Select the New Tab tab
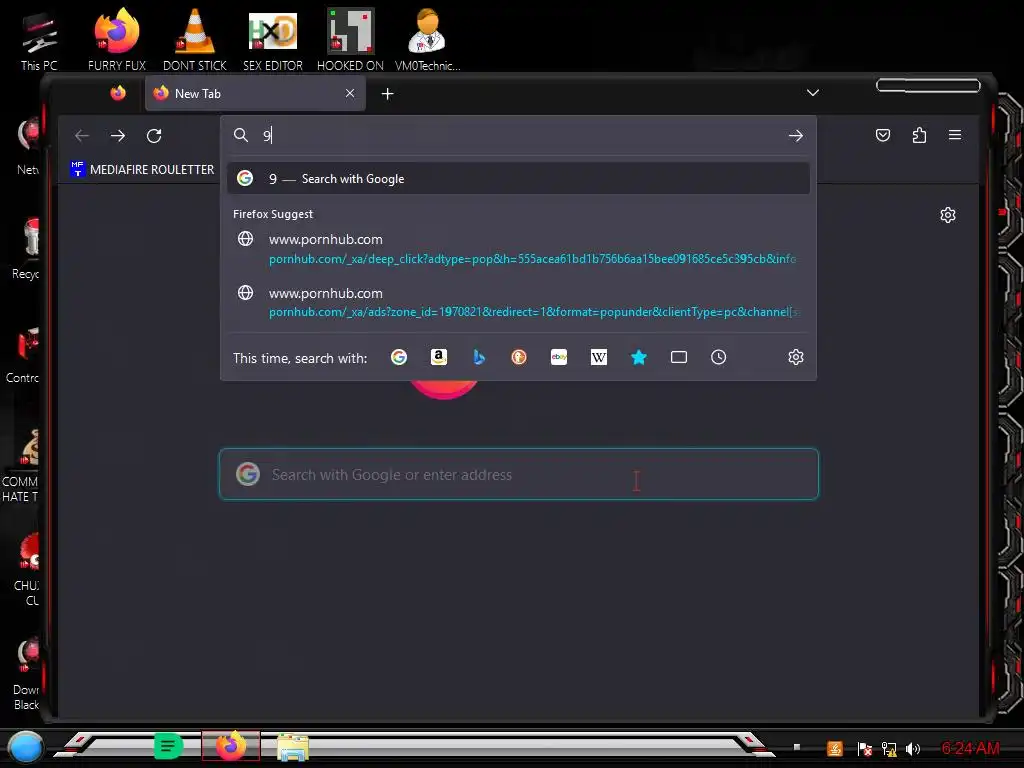Image resolution: width=1024 pixels, height=768 pixels. [255, 93]
